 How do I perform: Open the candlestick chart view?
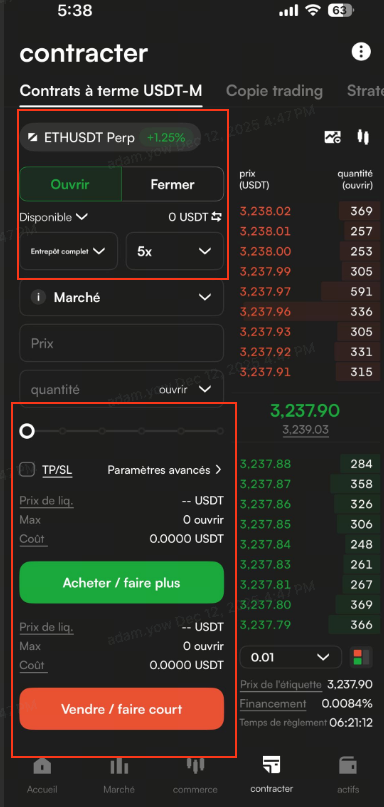363,137
